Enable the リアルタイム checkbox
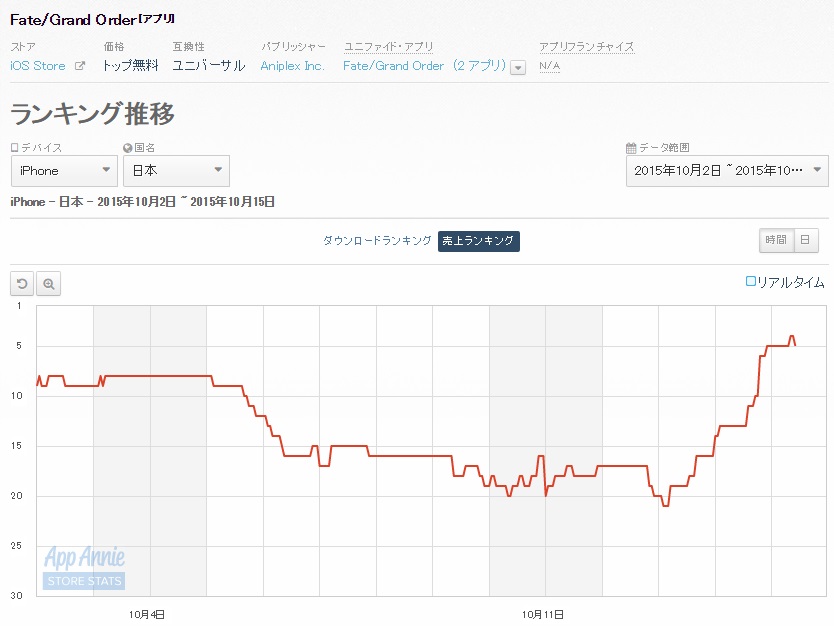 click(x=750, y=281)
